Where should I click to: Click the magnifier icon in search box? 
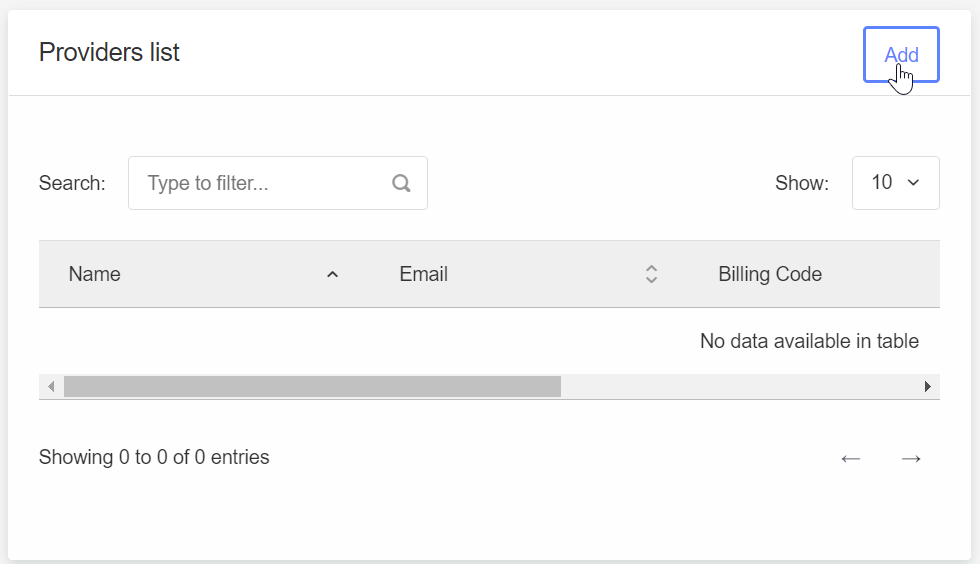coord(401,183)
